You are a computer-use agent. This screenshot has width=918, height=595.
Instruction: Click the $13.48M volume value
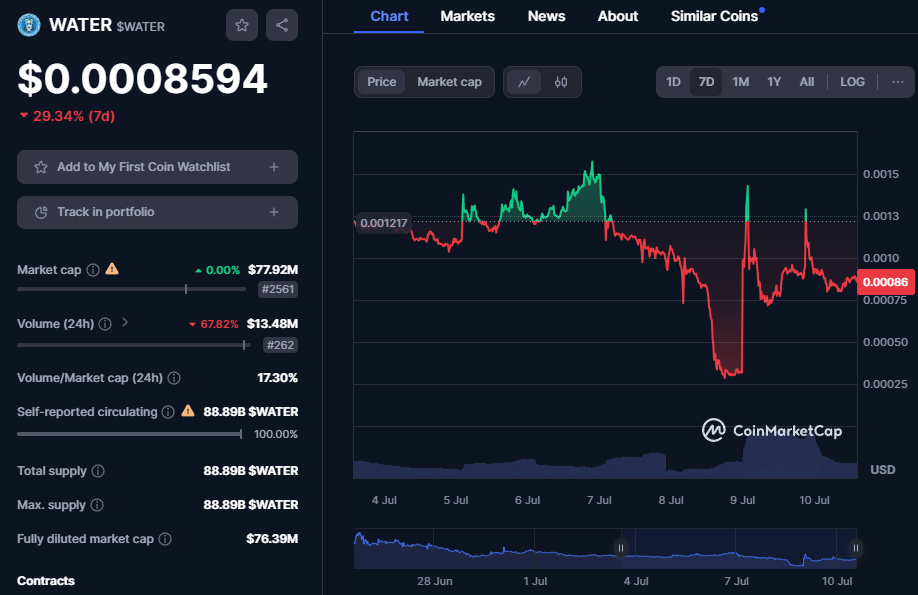coord(272,324)
